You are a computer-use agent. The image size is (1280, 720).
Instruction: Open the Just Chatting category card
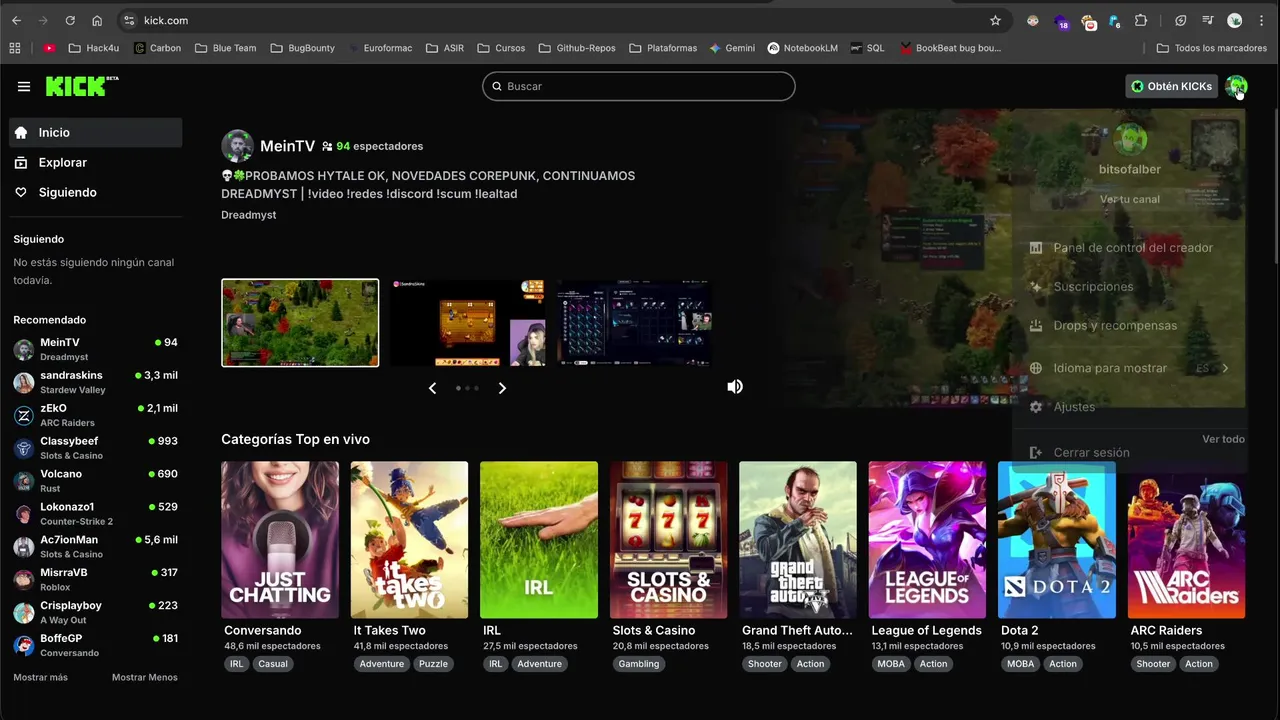coord(280,540)
